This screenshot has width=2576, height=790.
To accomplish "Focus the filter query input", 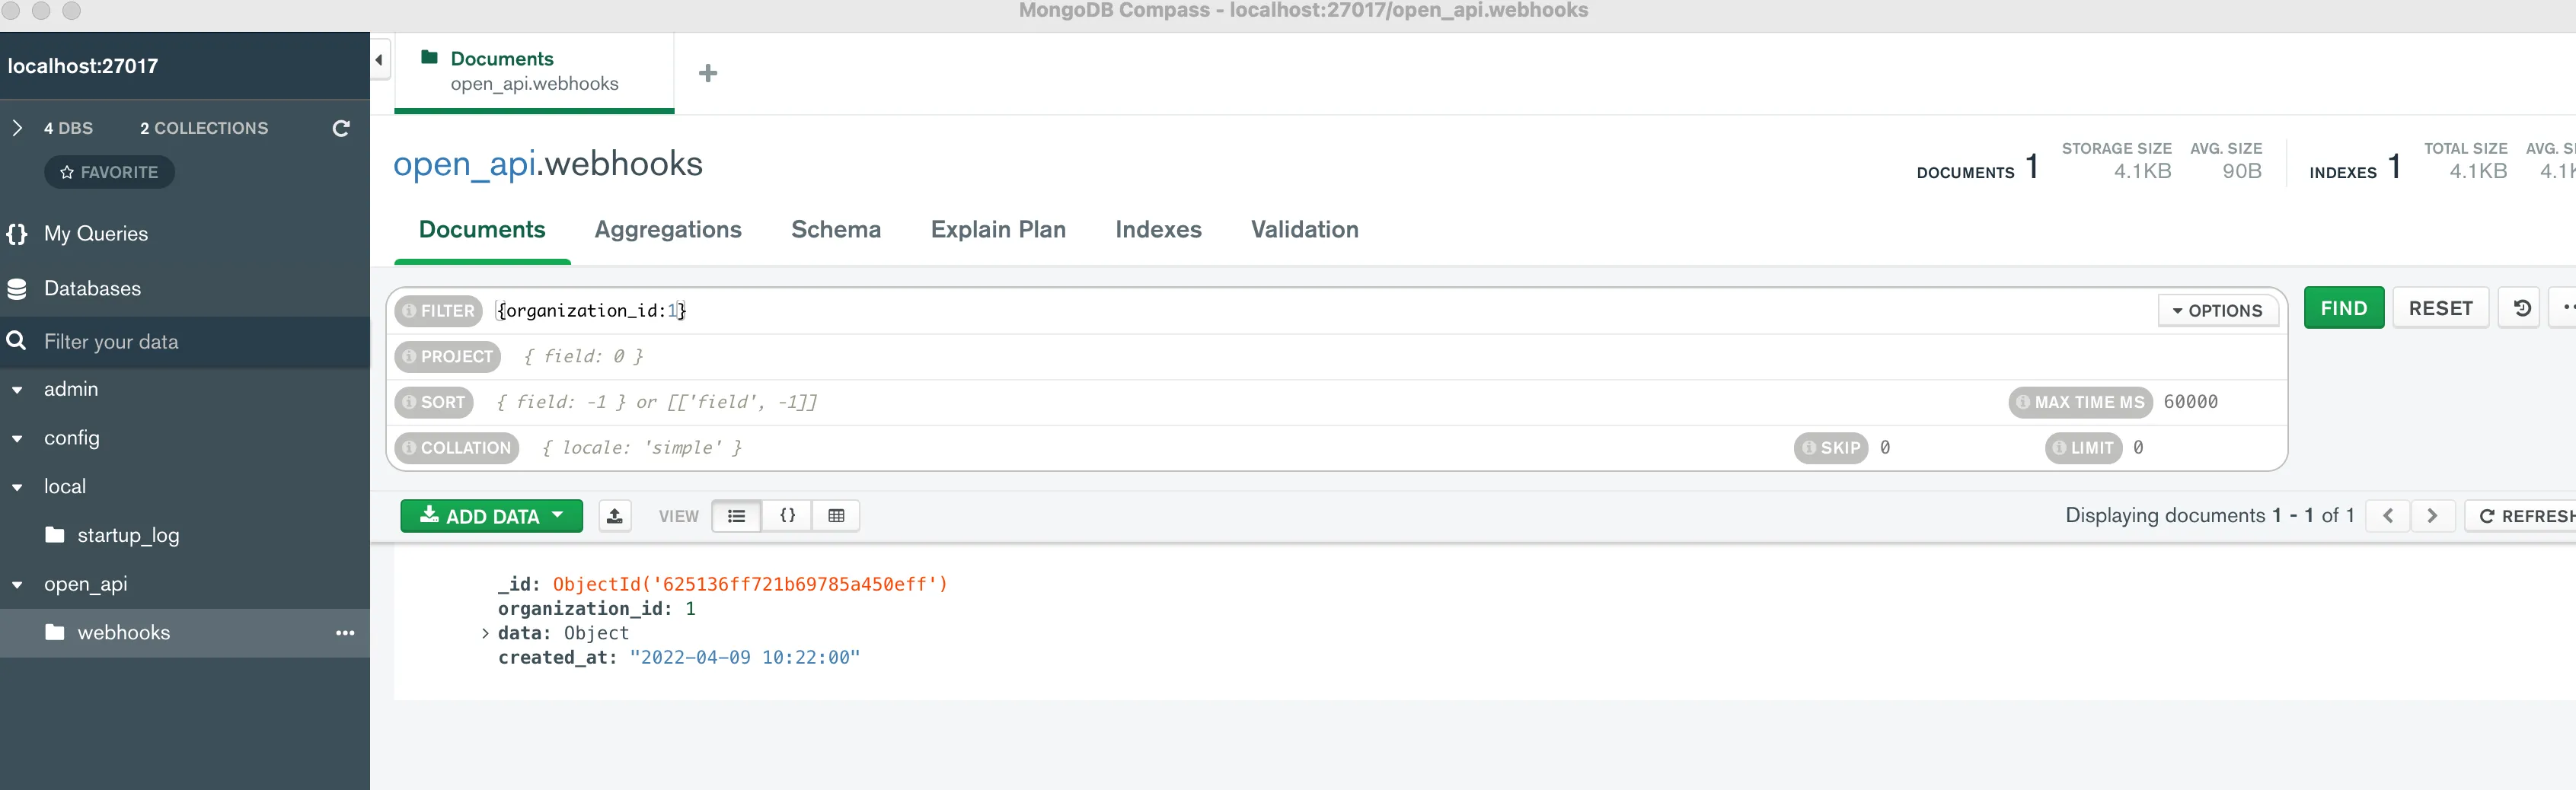I will (x=1320, y=311).
